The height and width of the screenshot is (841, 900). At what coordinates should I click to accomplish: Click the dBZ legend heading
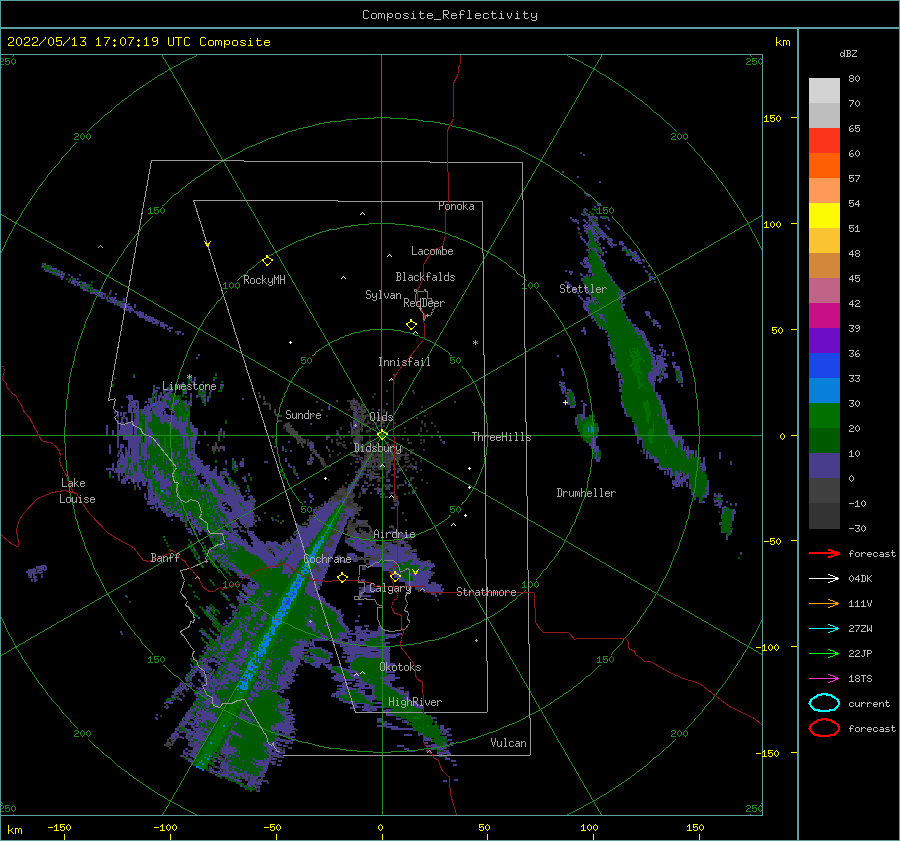848,53
